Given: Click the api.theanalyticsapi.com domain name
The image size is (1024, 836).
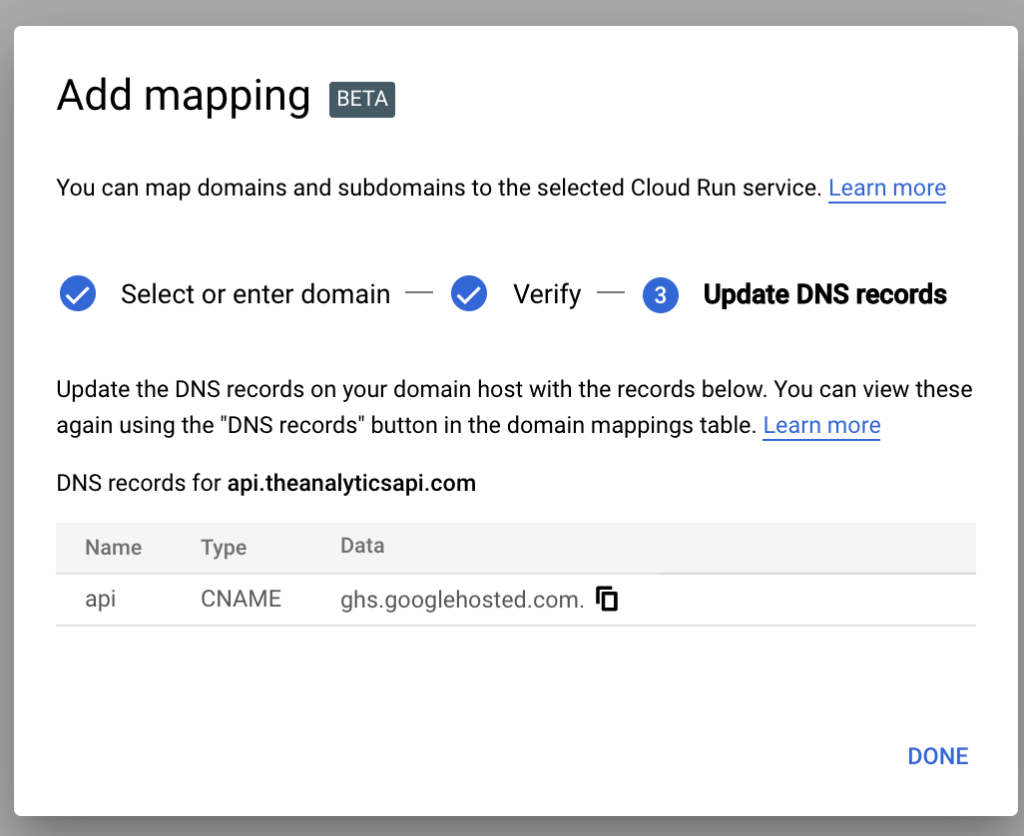Looking at the screenshot, I should pos(351,484).
